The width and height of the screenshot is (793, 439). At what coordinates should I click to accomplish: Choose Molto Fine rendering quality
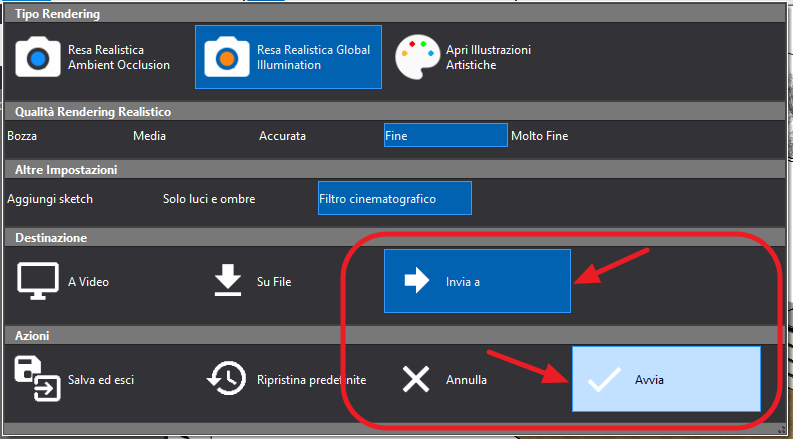pyautogui.click(x=540, y=136)
